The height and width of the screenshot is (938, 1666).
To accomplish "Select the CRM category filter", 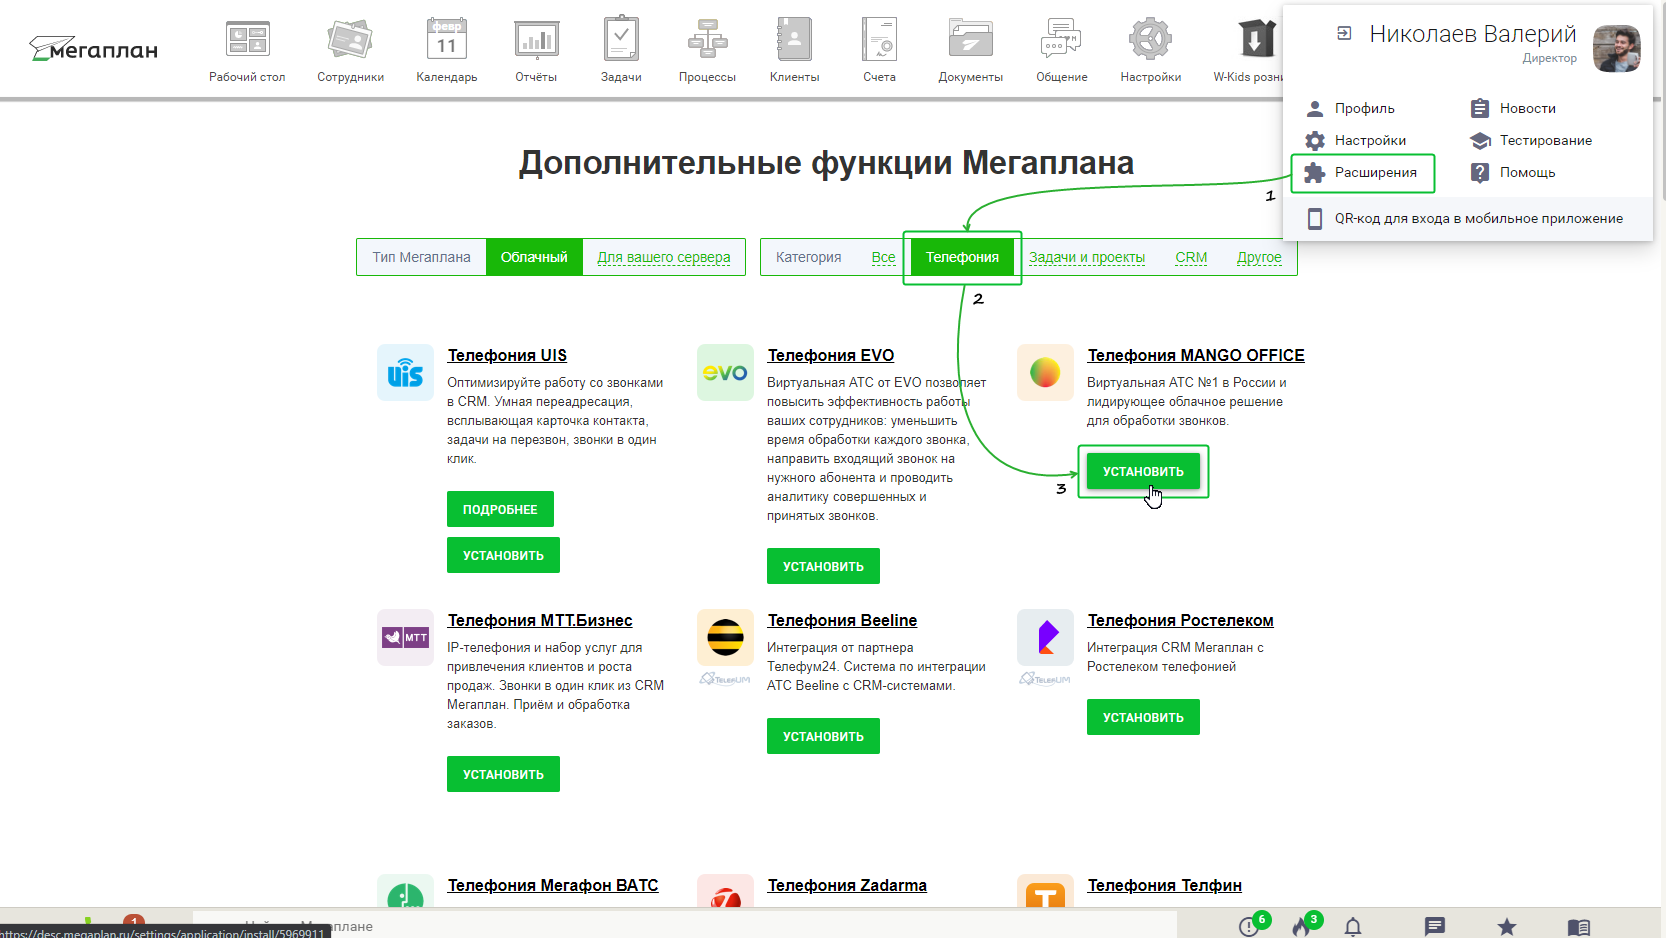I will pyautogui.click(x=1191, y=257).
